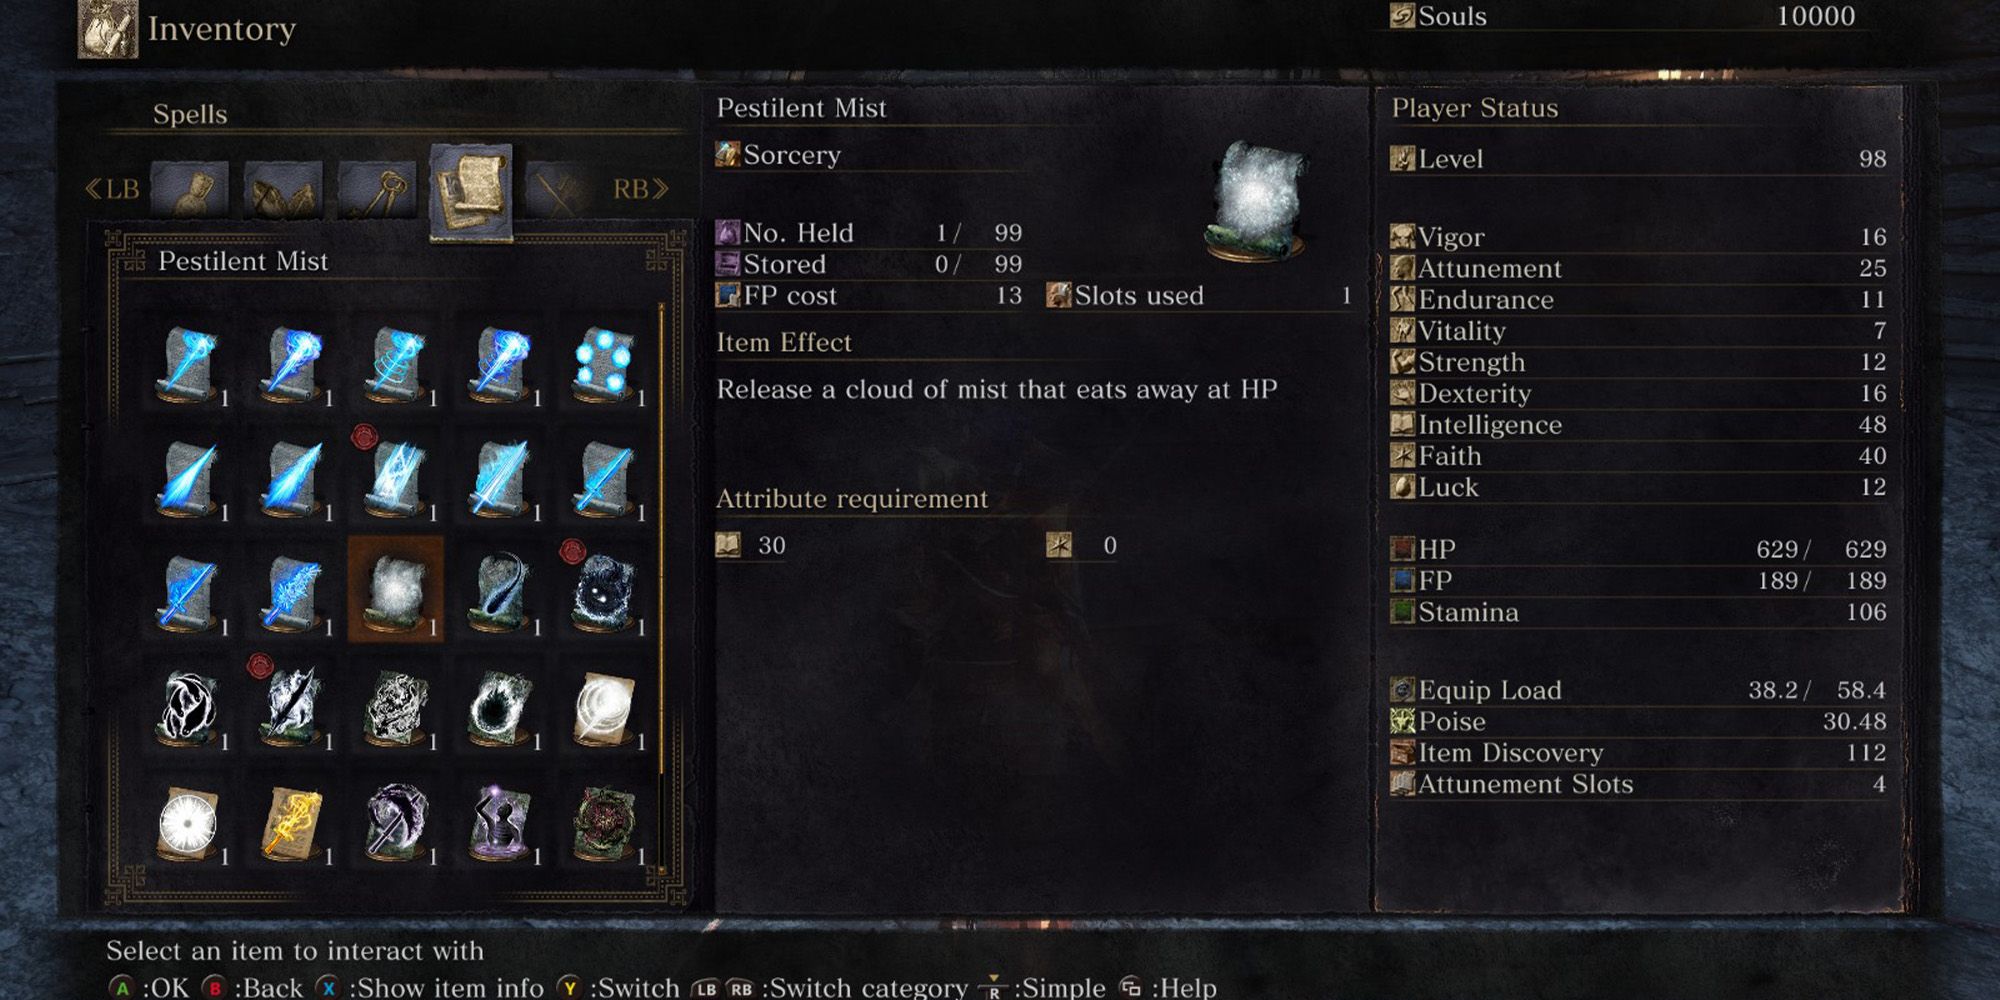The width and height of the screenshot is (2000, 1000).
Task: Select the Pestilent Mist spell icon
Action: click(x=396, y=590)
